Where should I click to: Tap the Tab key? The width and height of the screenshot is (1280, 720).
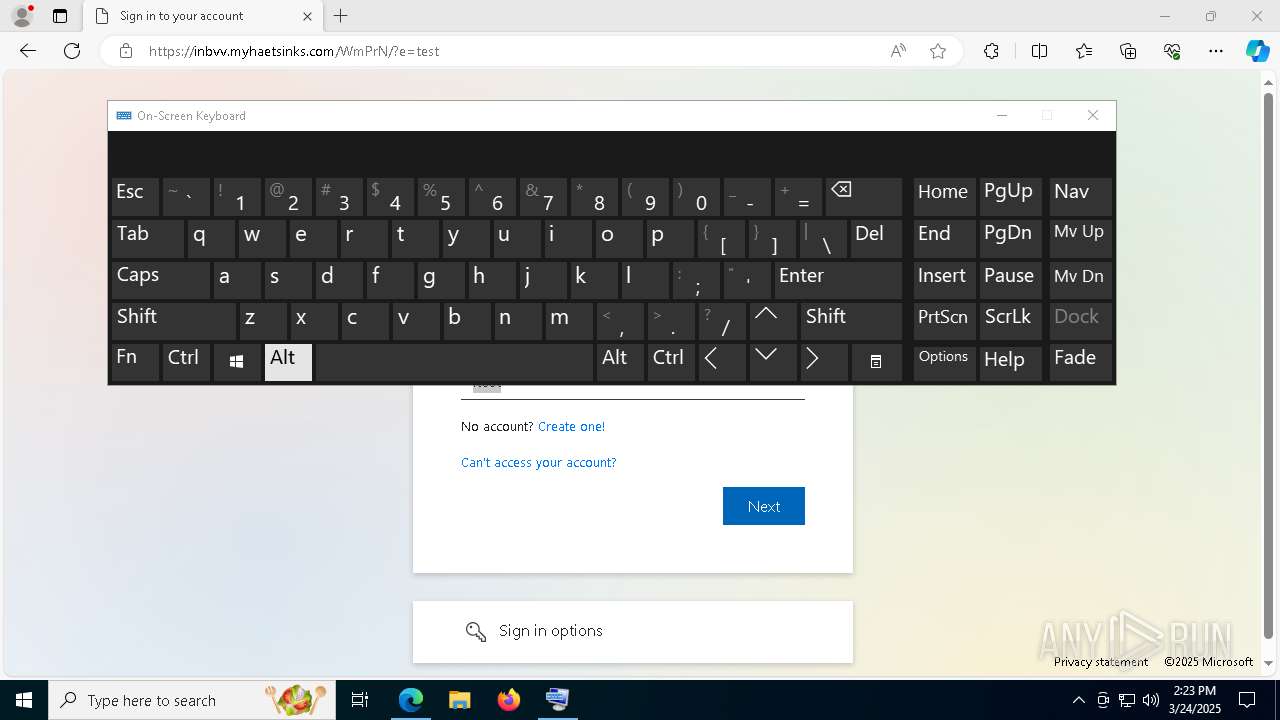pos(148,239)
